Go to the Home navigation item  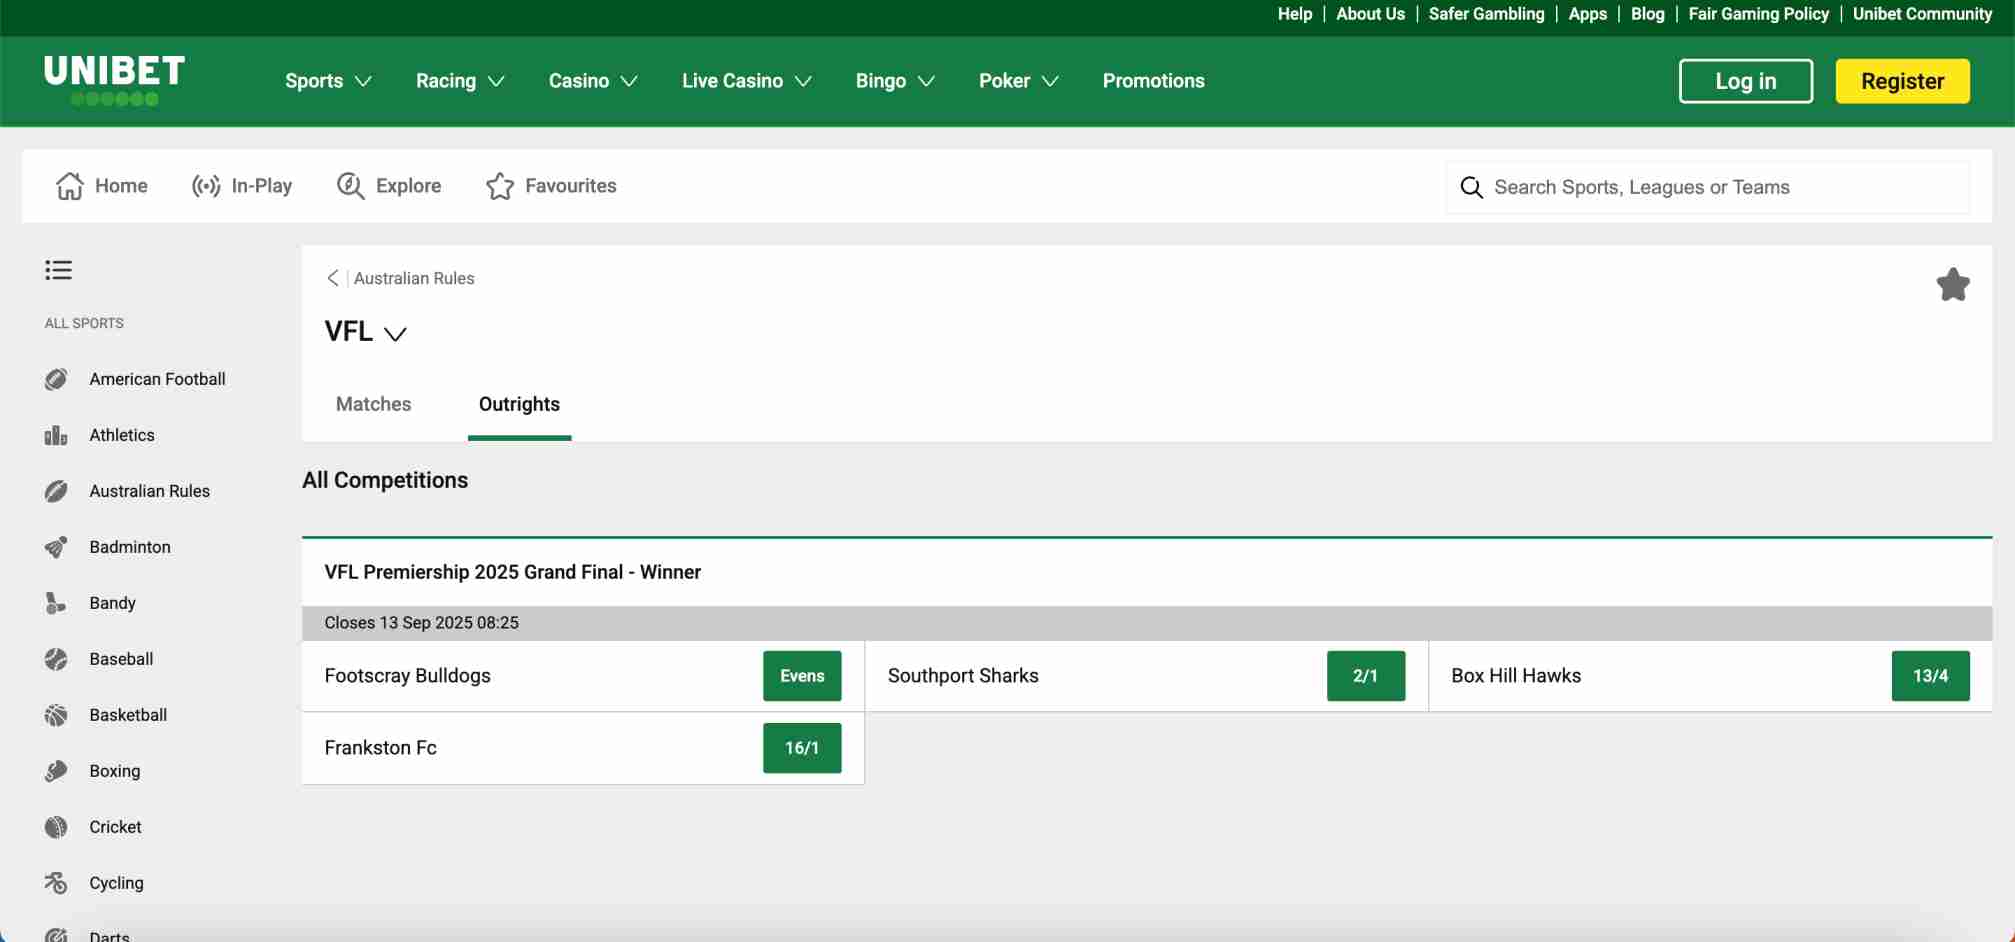(x=102, y=186)
